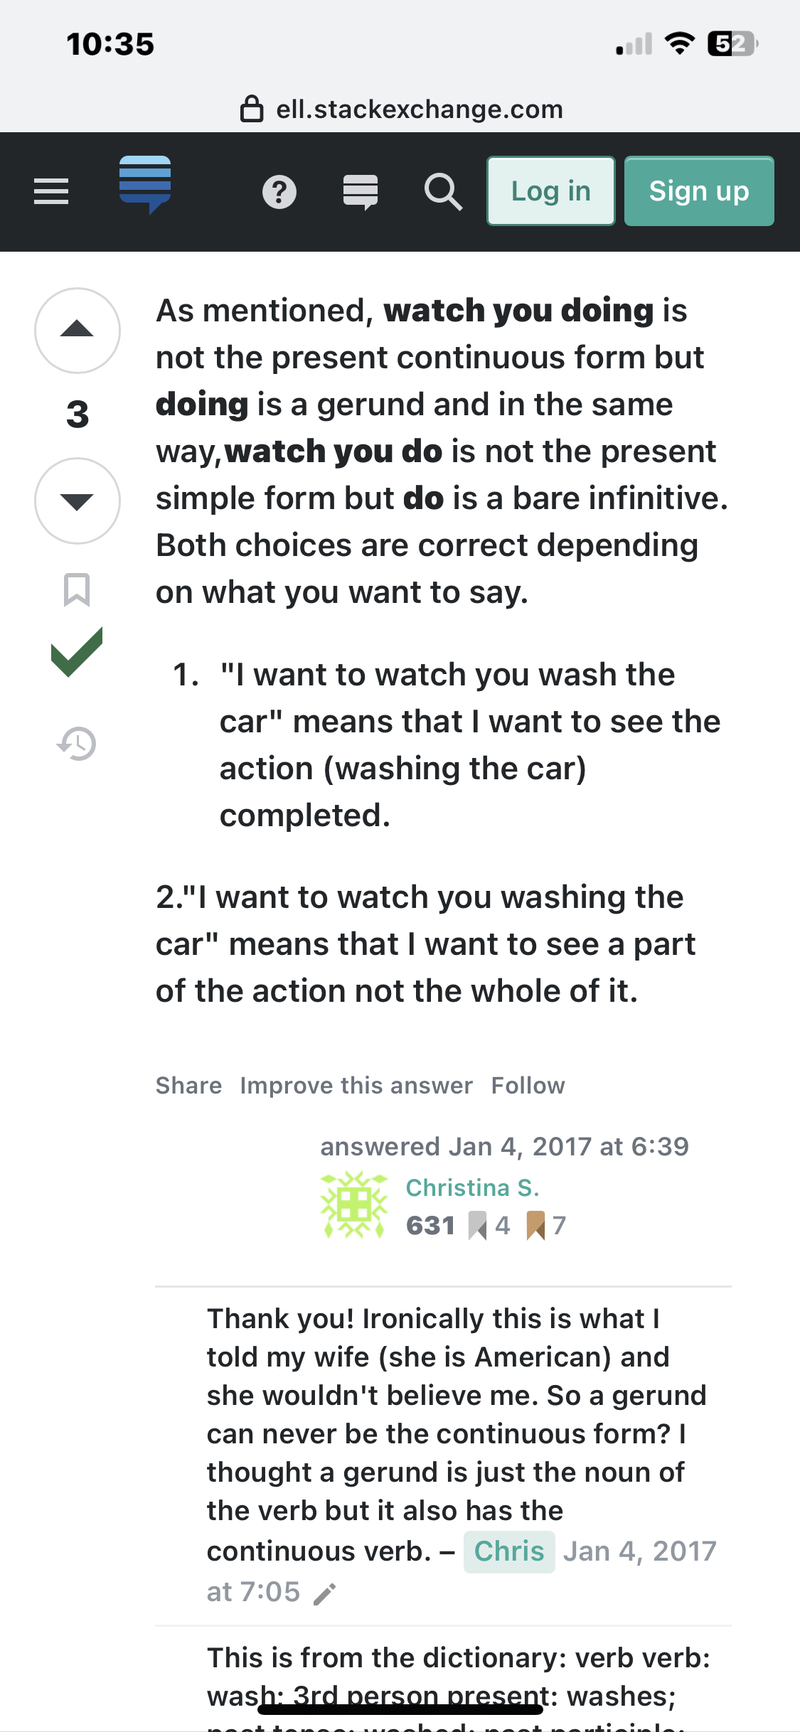Viewport: 800px width, 1732px height.
Task: Expand the bronze badge count details
Action: [549, 1225]
